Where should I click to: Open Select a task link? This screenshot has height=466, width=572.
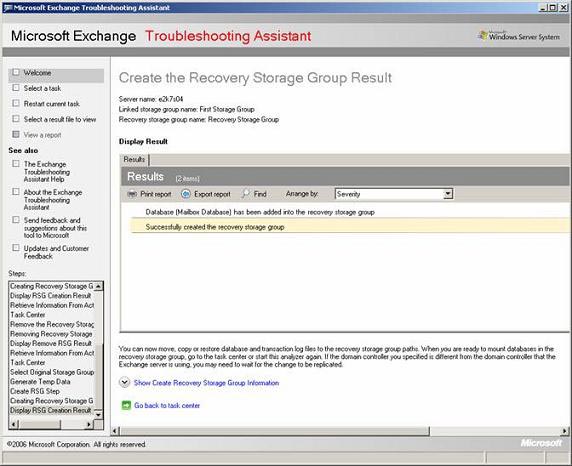coord(42,88)
